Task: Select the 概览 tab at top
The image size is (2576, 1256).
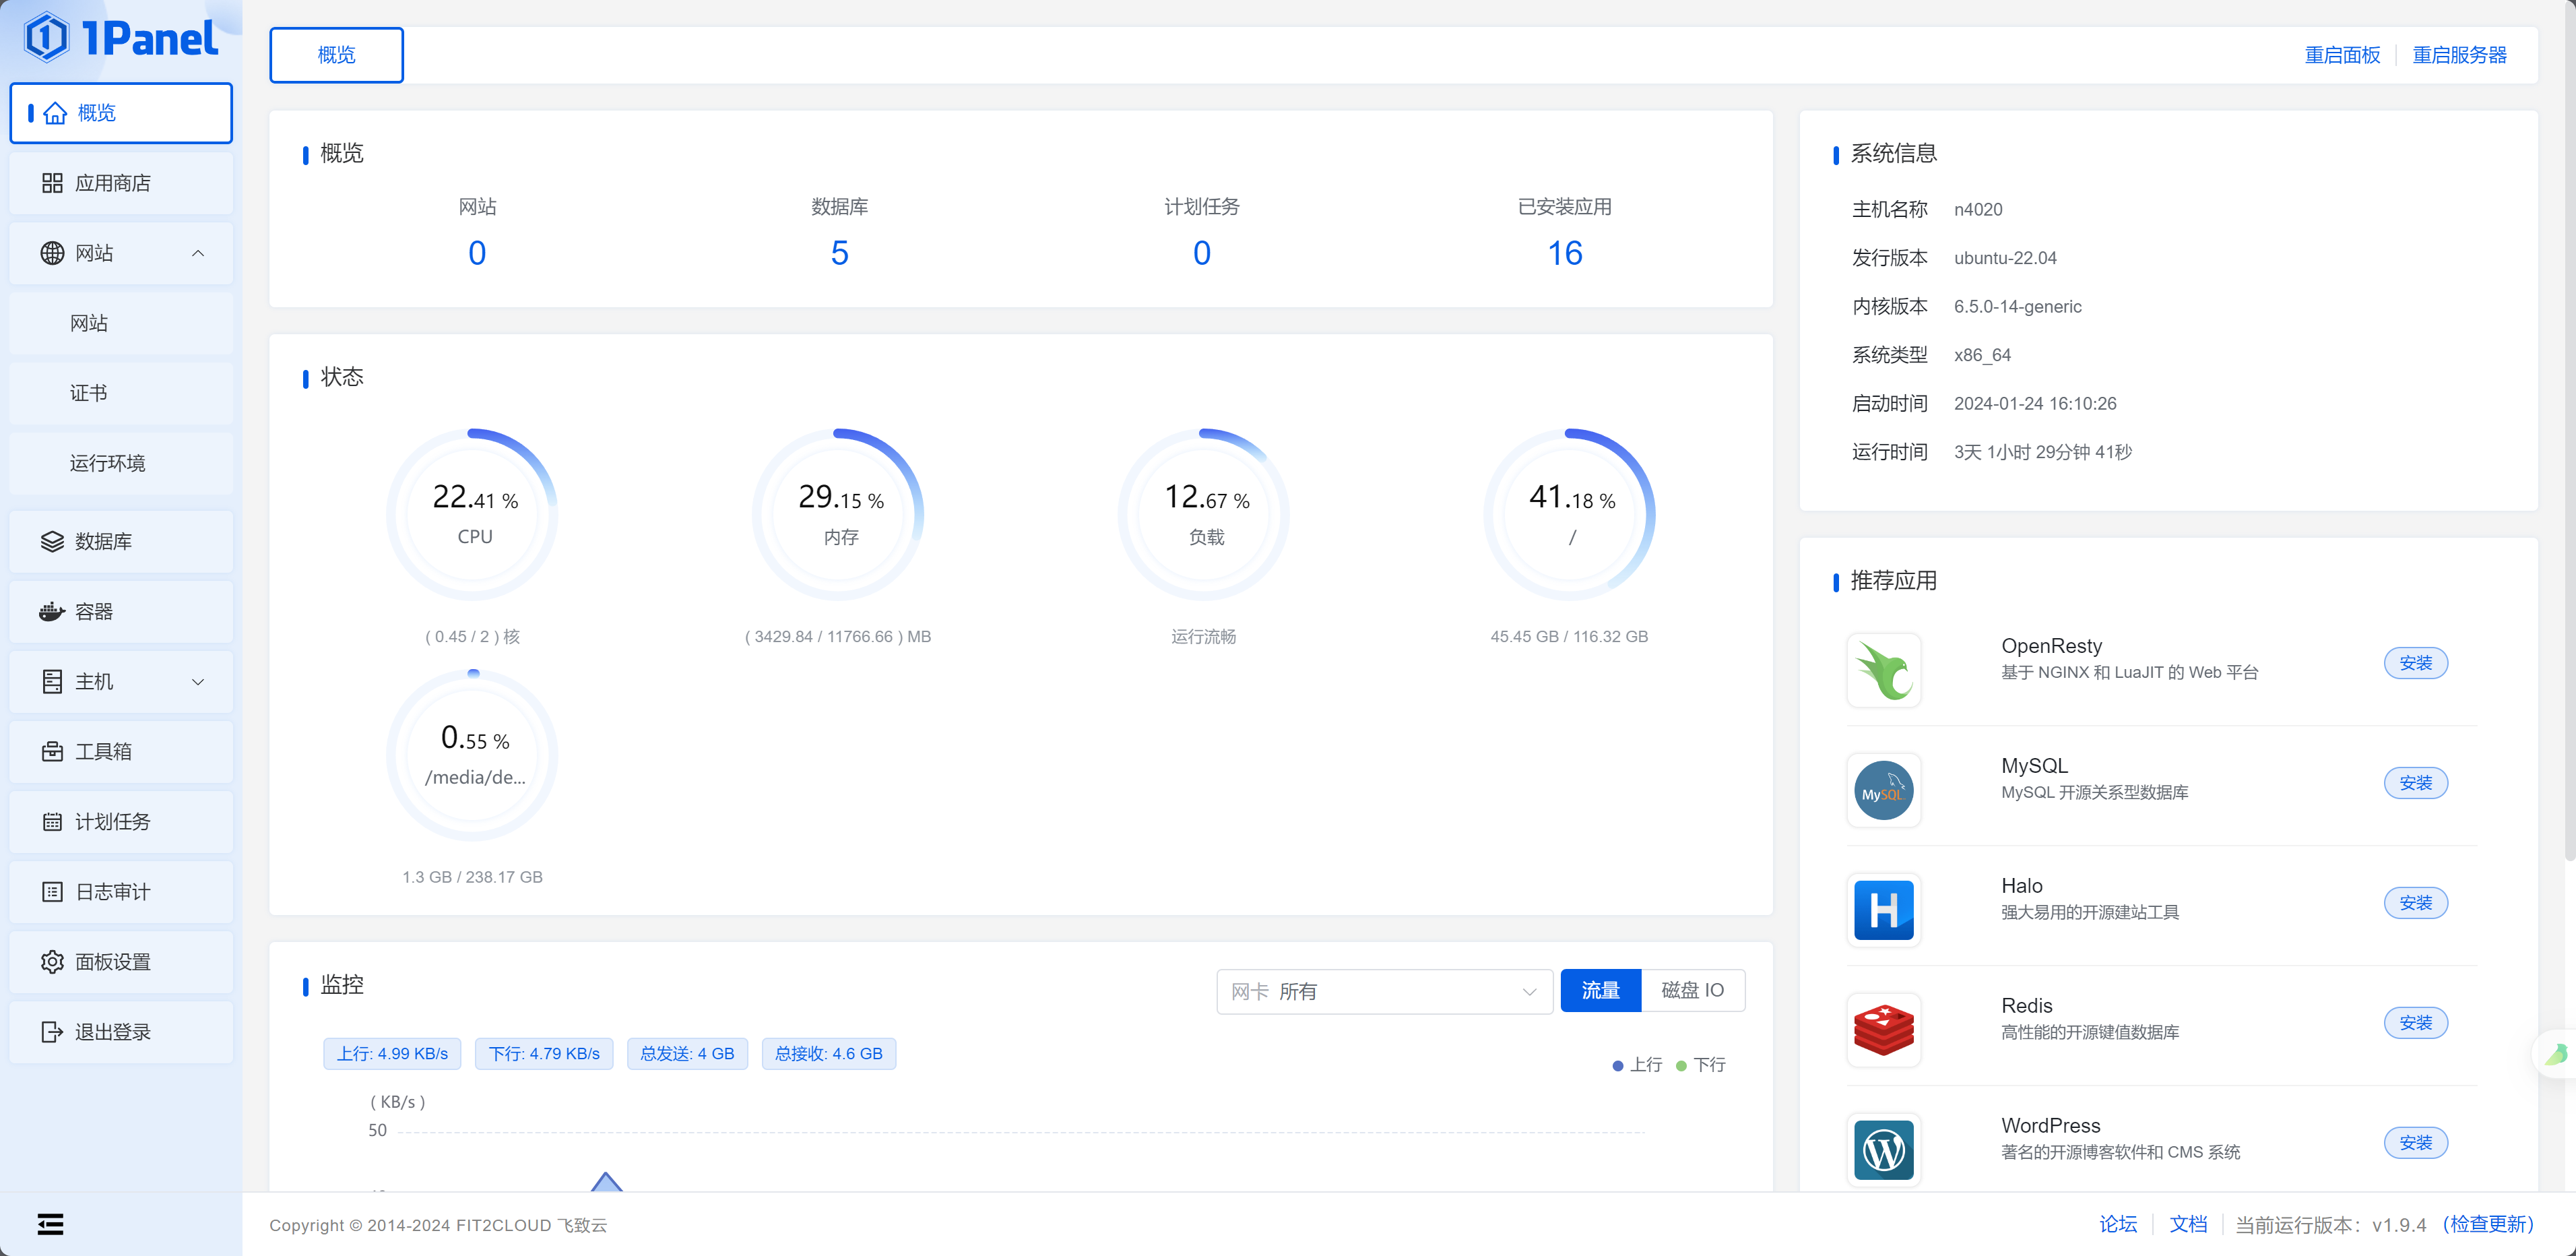Action: click(x=336, y=55)
